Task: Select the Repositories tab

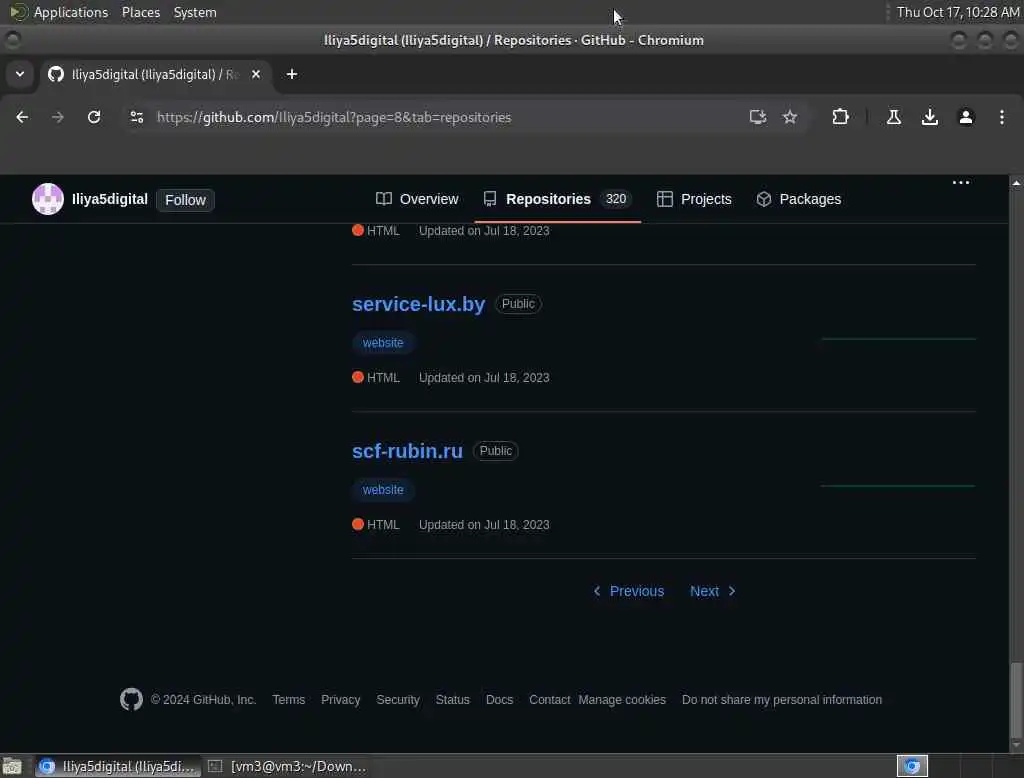Action: point(557,199)
